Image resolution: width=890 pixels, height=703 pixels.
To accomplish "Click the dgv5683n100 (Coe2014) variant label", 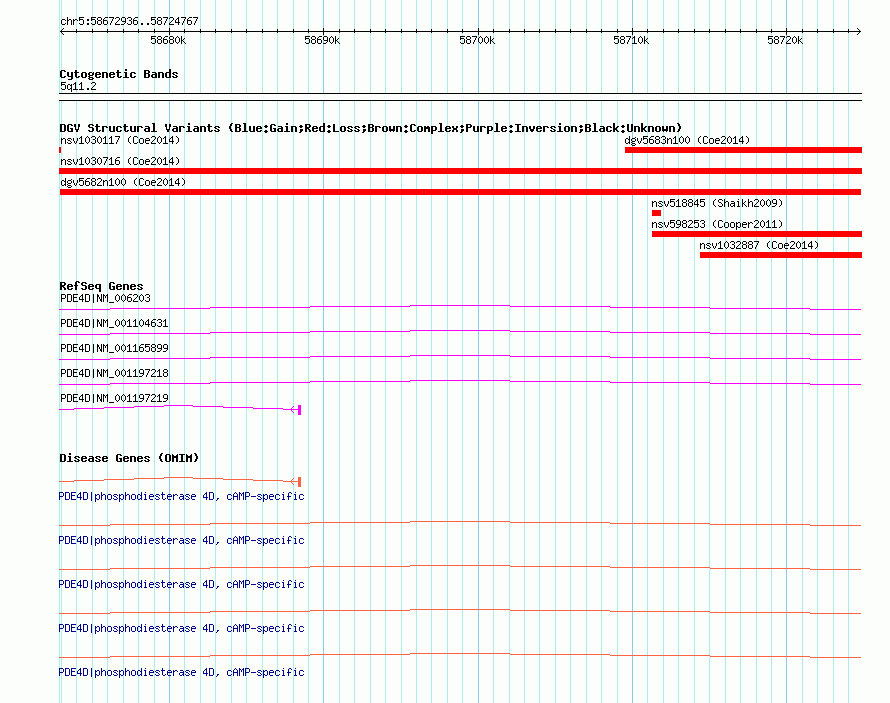I will pos(687,140).
